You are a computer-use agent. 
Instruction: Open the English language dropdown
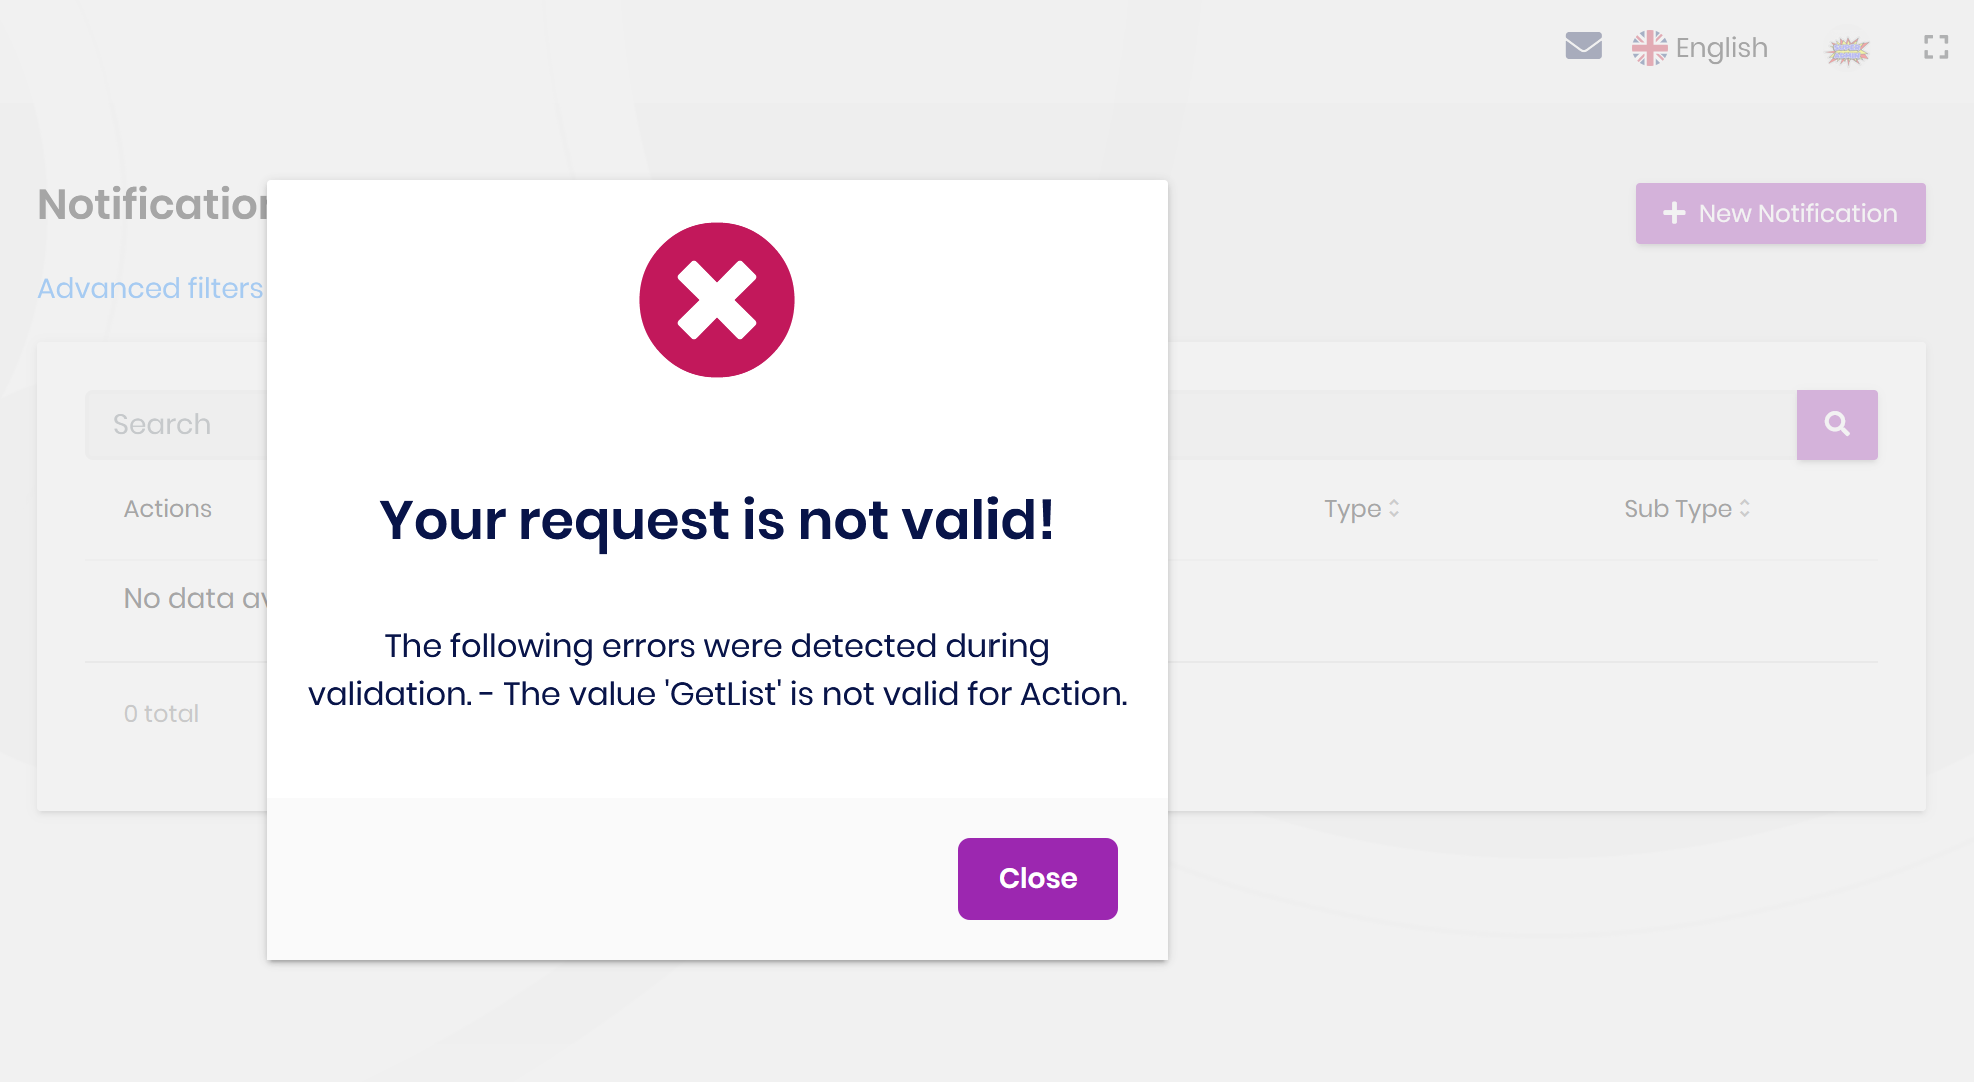click(x=1721, y=48)
